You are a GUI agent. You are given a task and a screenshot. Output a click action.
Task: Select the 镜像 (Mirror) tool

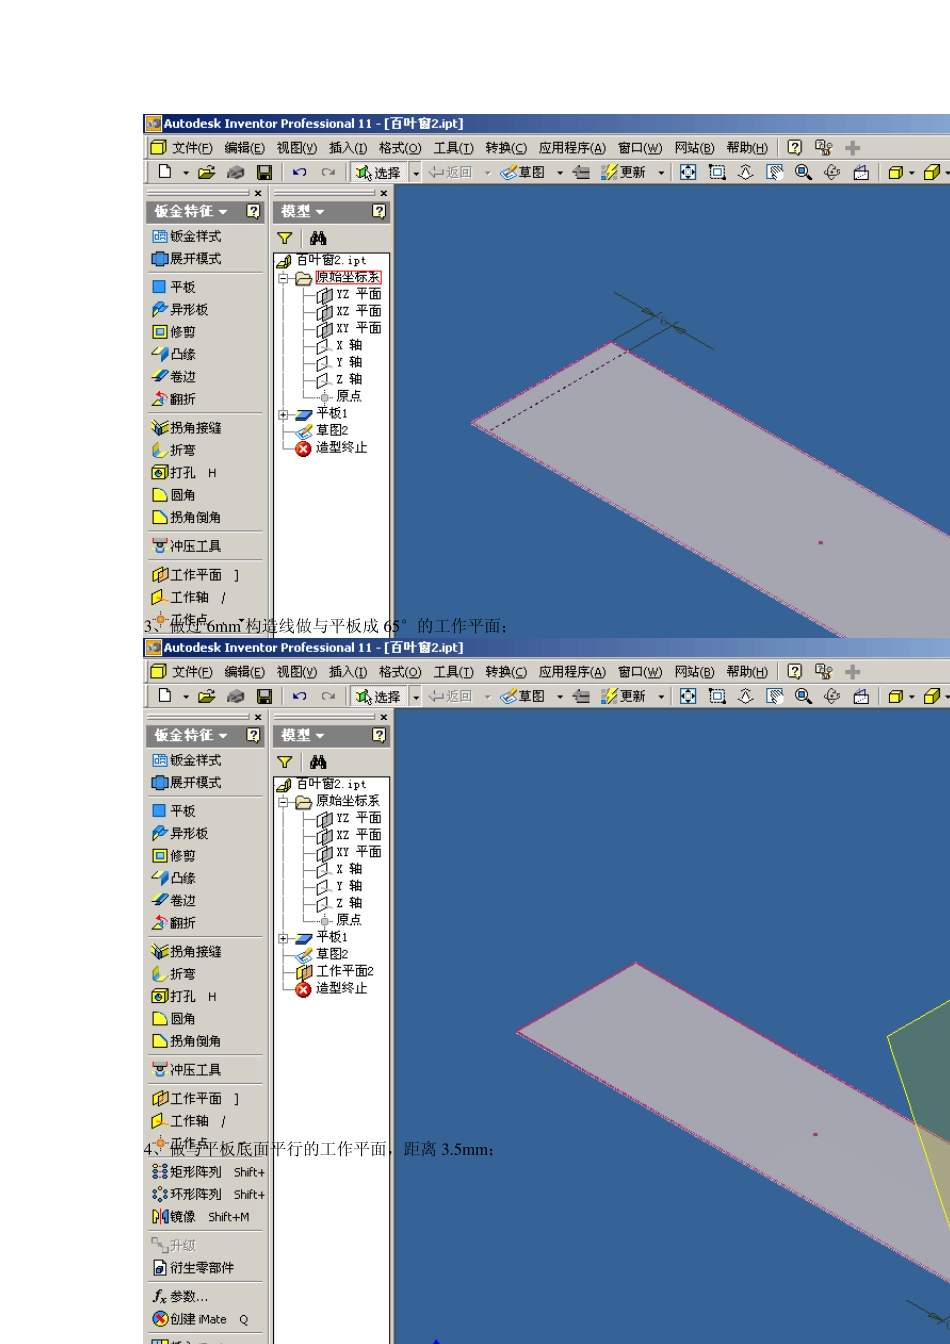[x=201, y=1217]
